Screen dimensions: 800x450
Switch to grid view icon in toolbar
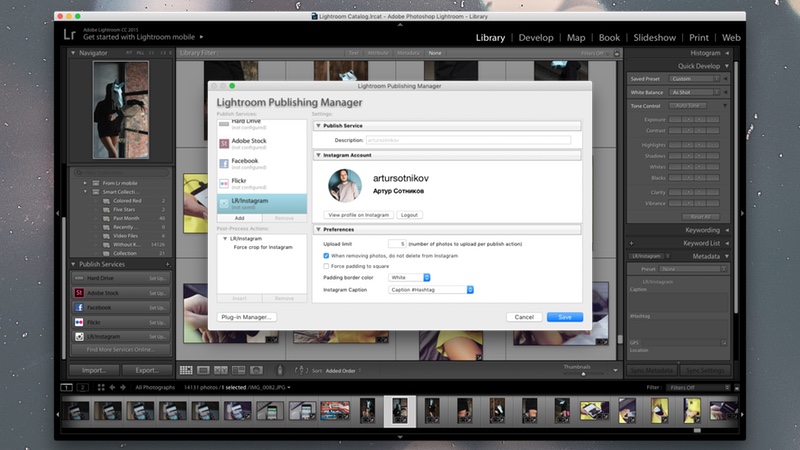(185, 370)
